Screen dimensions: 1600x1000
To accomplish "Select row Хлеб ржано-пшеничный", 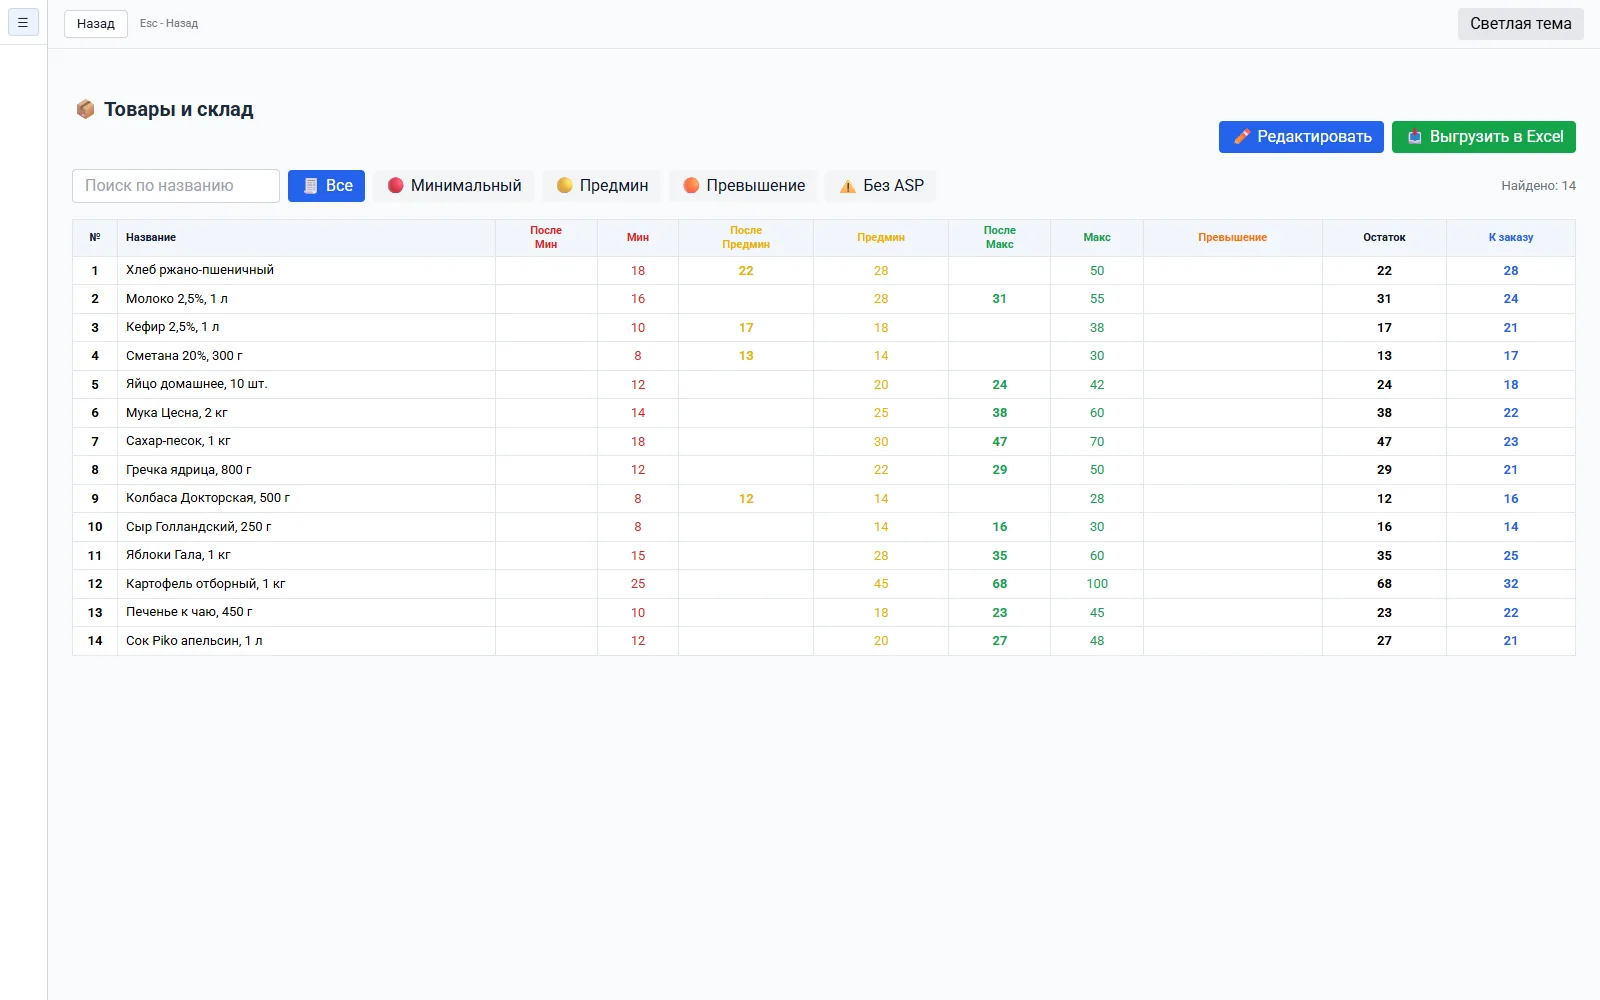I will pyautogui.click(x=824, y=271).
